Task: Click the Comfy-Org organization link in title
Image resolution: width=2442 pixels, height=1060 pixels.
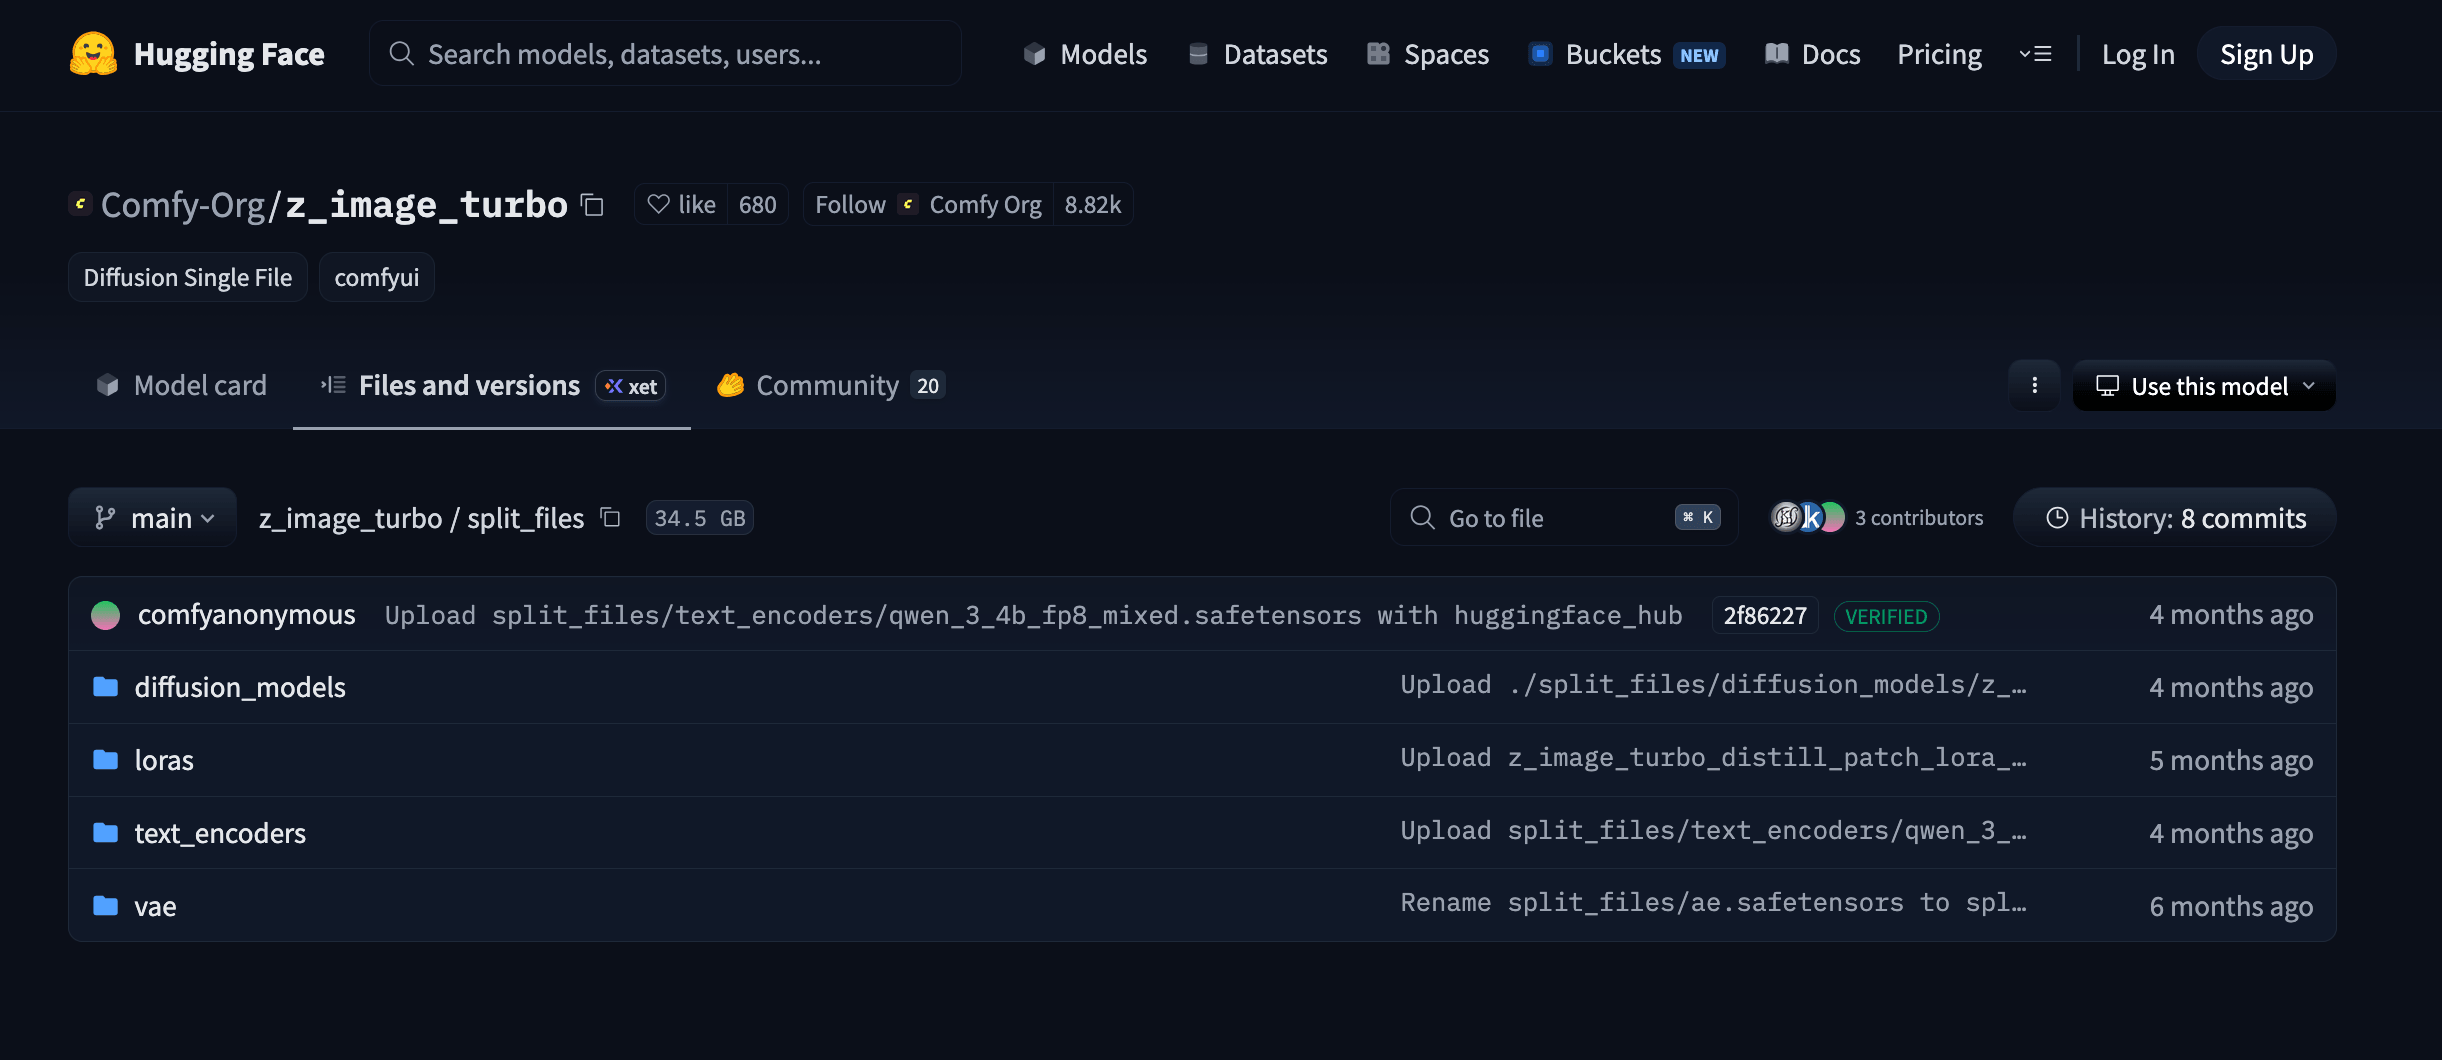Action: click(183, 205)
